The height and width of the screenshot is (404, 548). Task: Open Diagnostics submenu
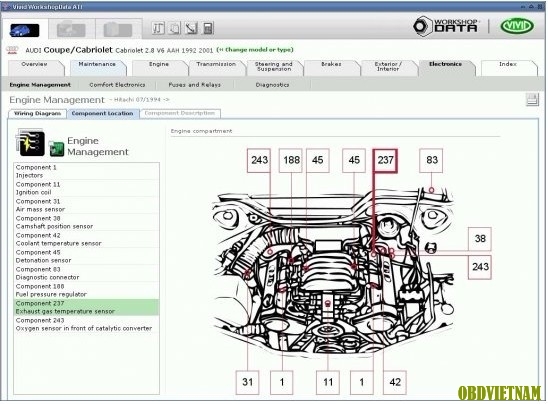click(272, 85)
